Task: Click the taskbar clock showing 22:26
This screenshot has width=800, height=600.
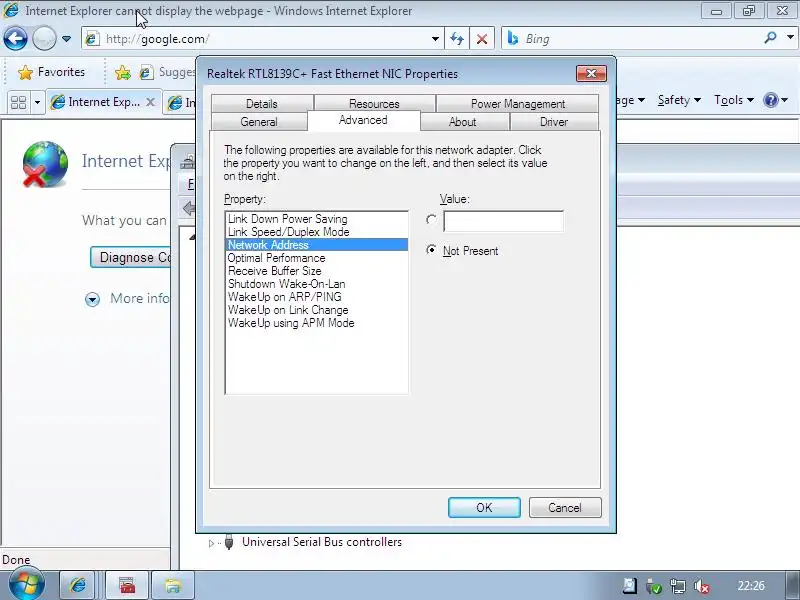Action: 751,586
